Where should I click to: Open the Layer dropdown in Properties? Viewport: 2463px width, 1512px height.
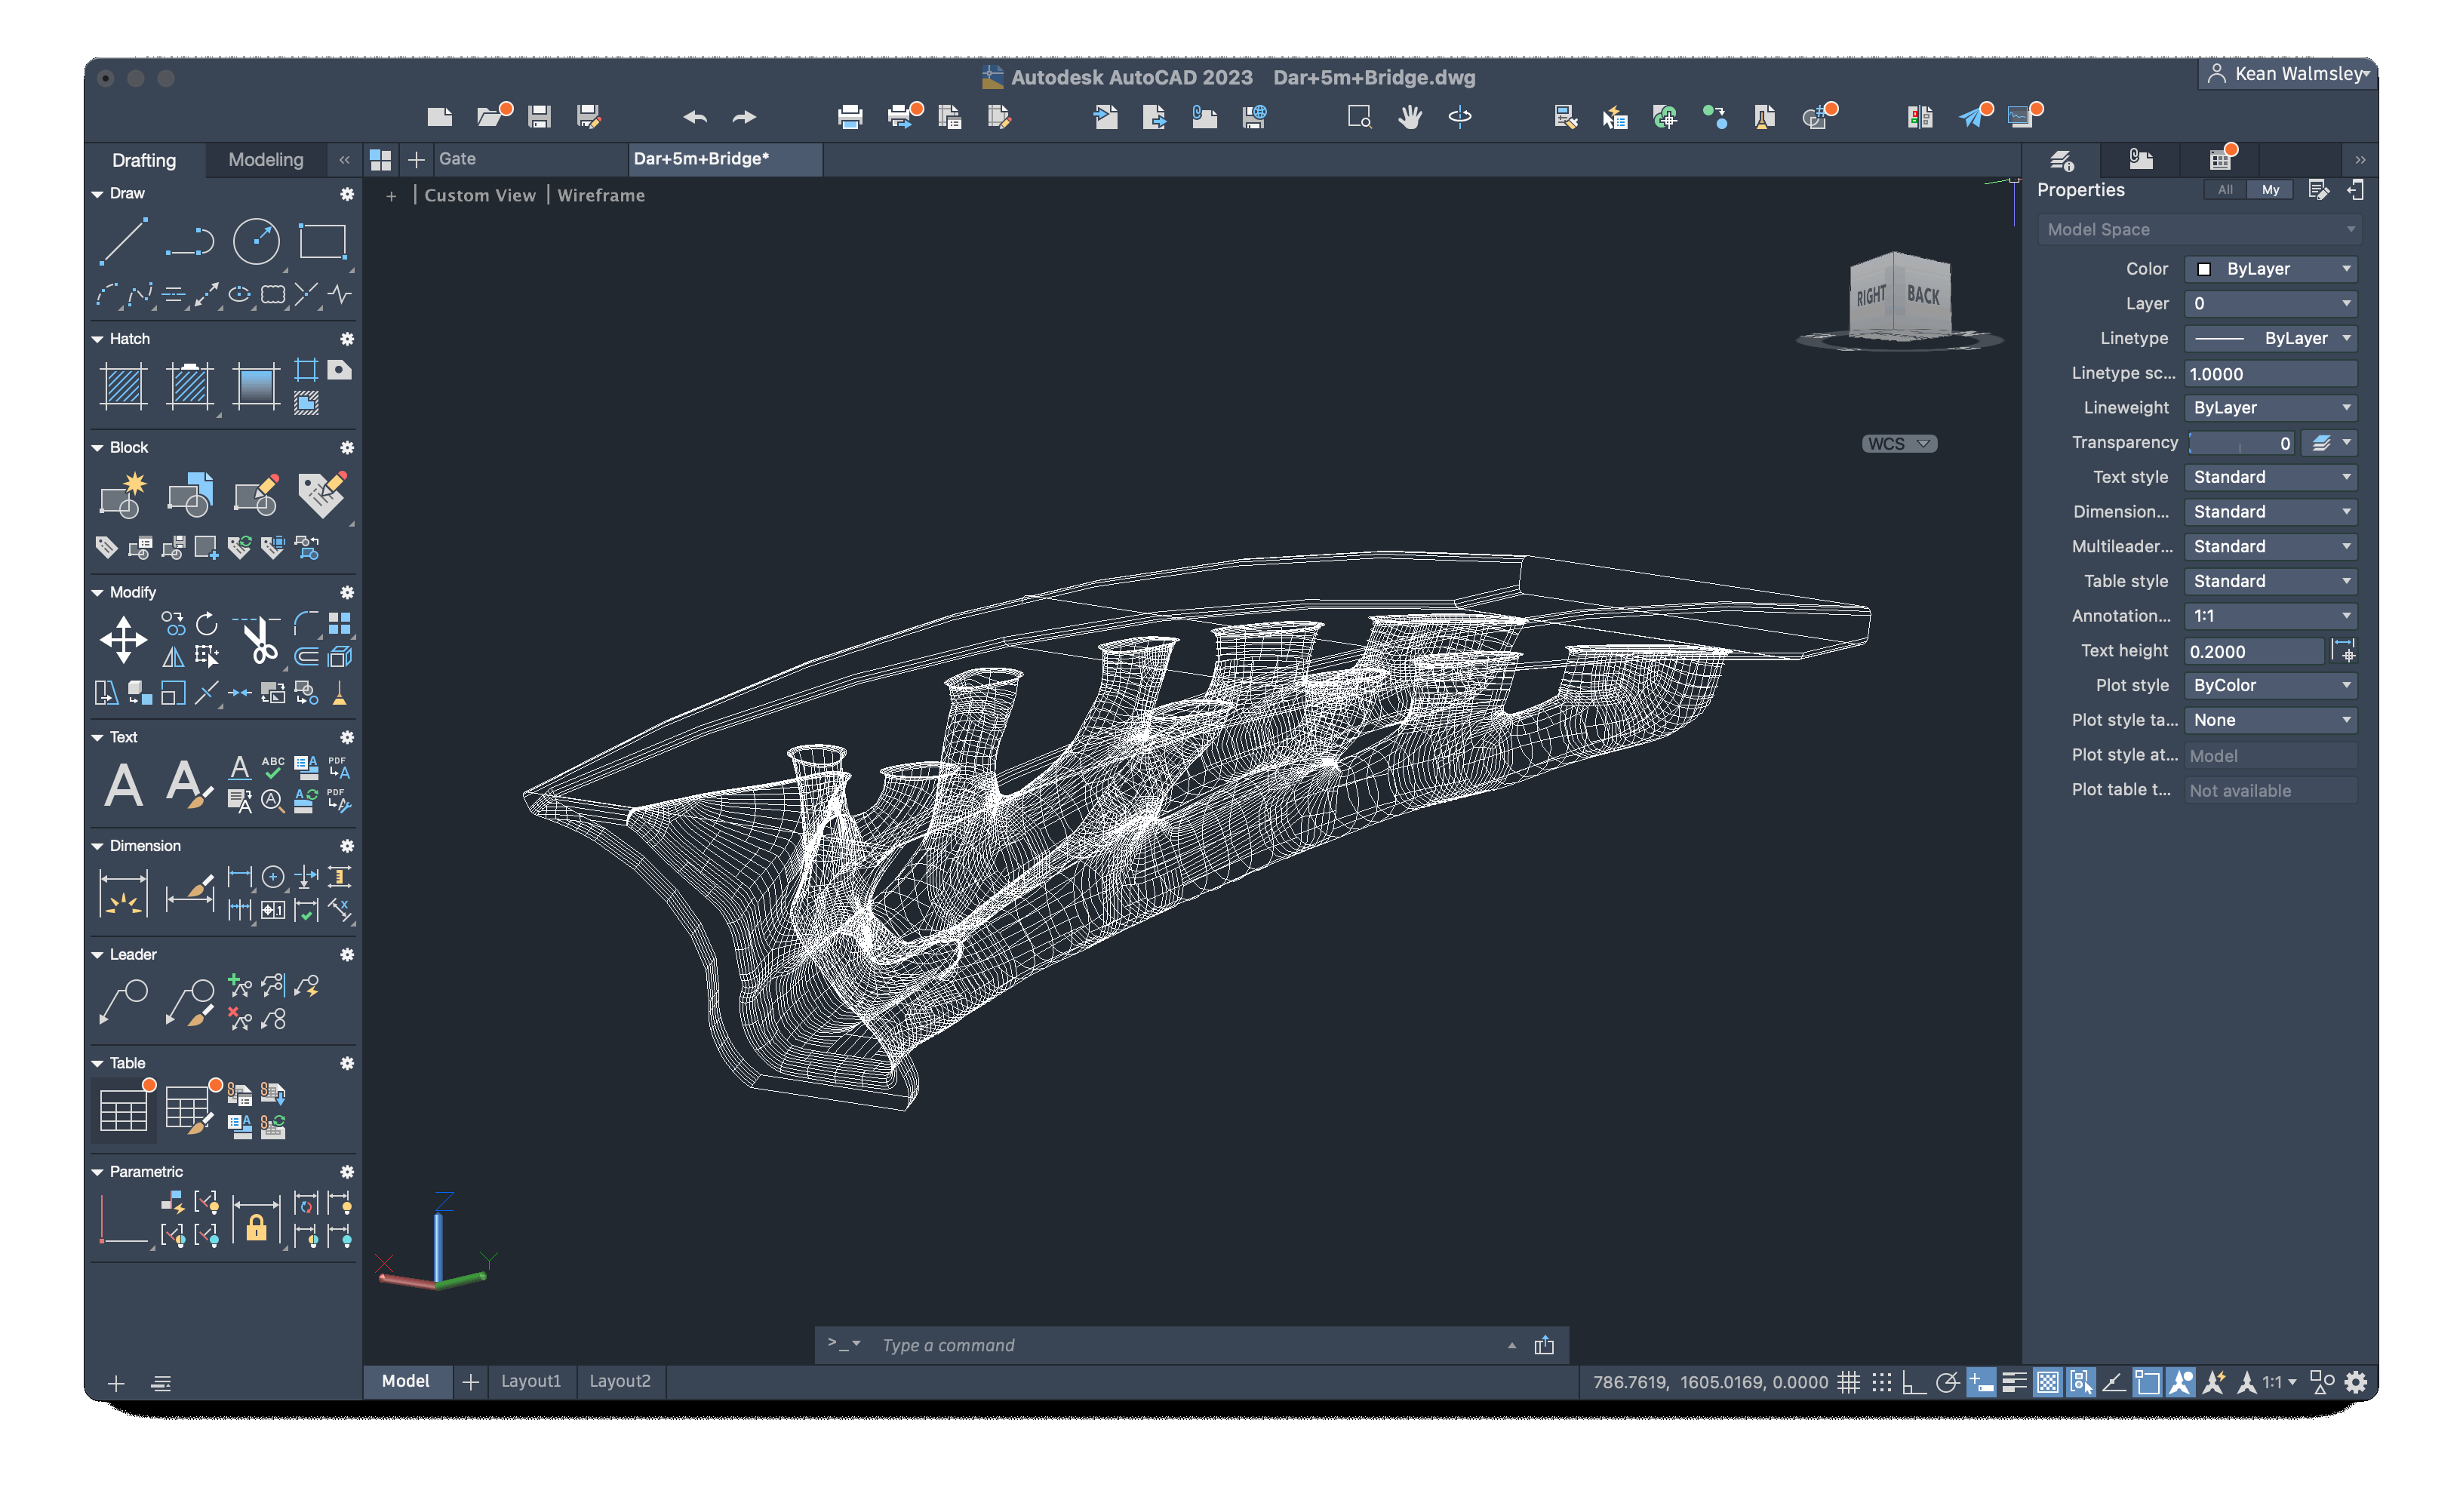coord(2270,303)
